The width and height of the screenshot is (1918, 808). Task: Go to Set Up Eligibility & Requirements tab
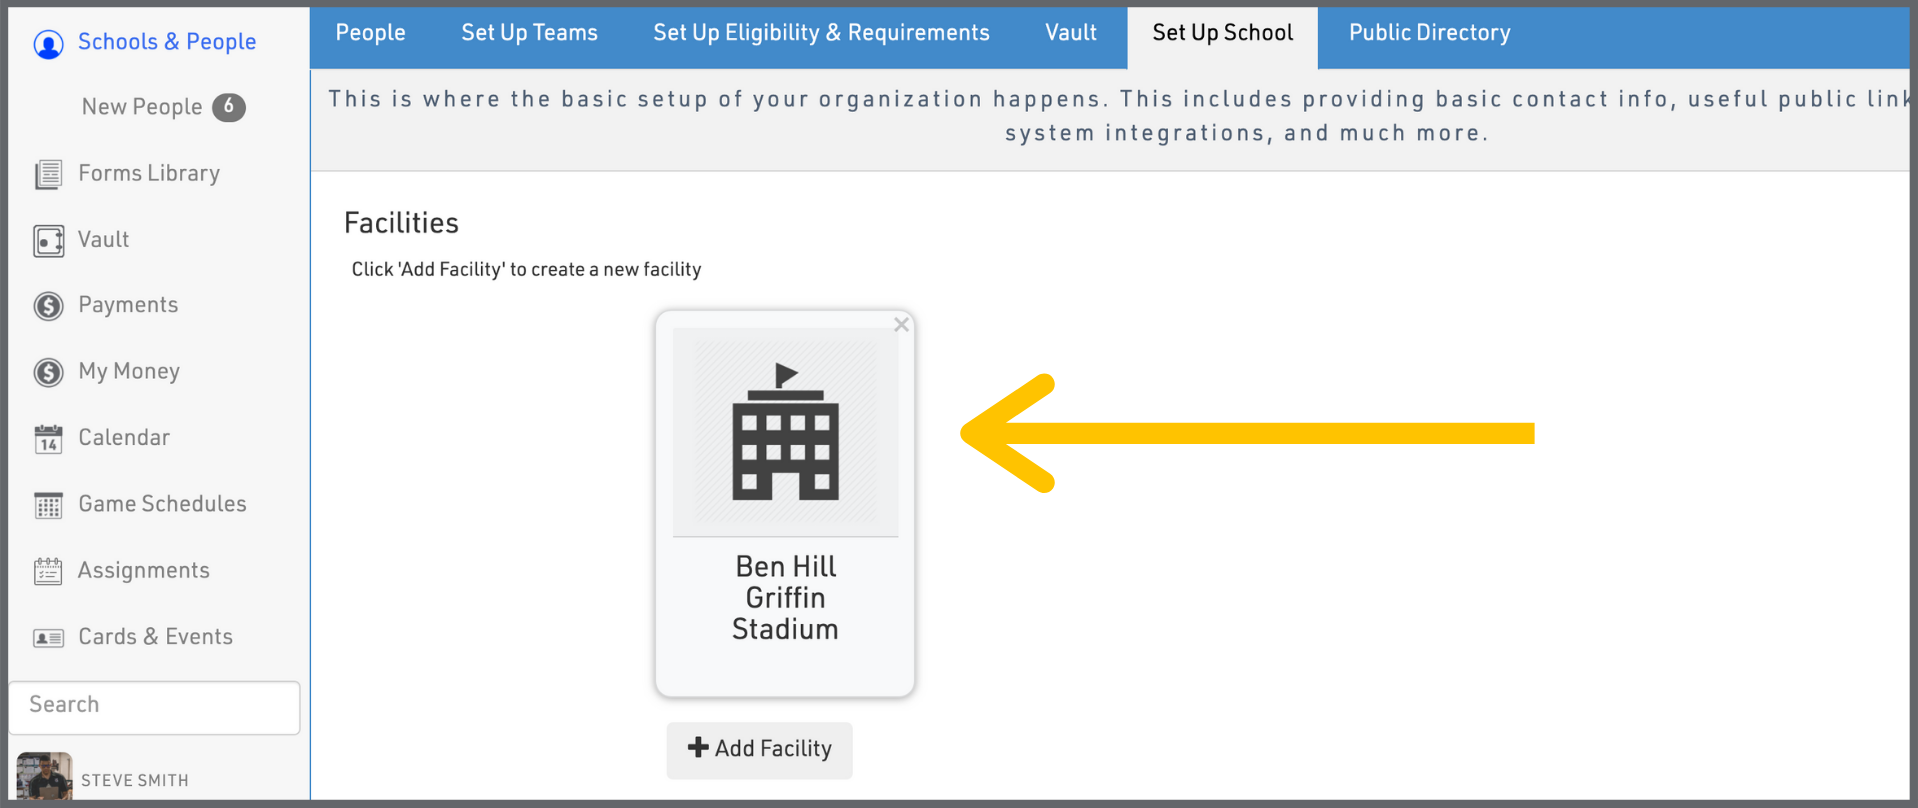pyautogui.click(x=821, y=33)
